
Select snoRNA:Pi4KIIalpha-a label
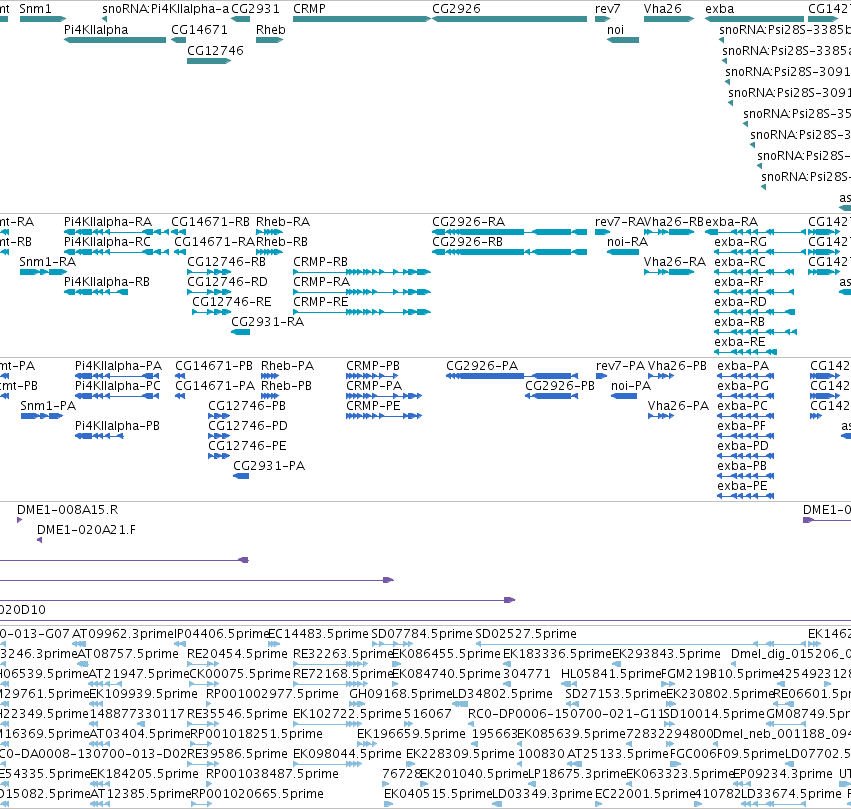click(166, 9)
